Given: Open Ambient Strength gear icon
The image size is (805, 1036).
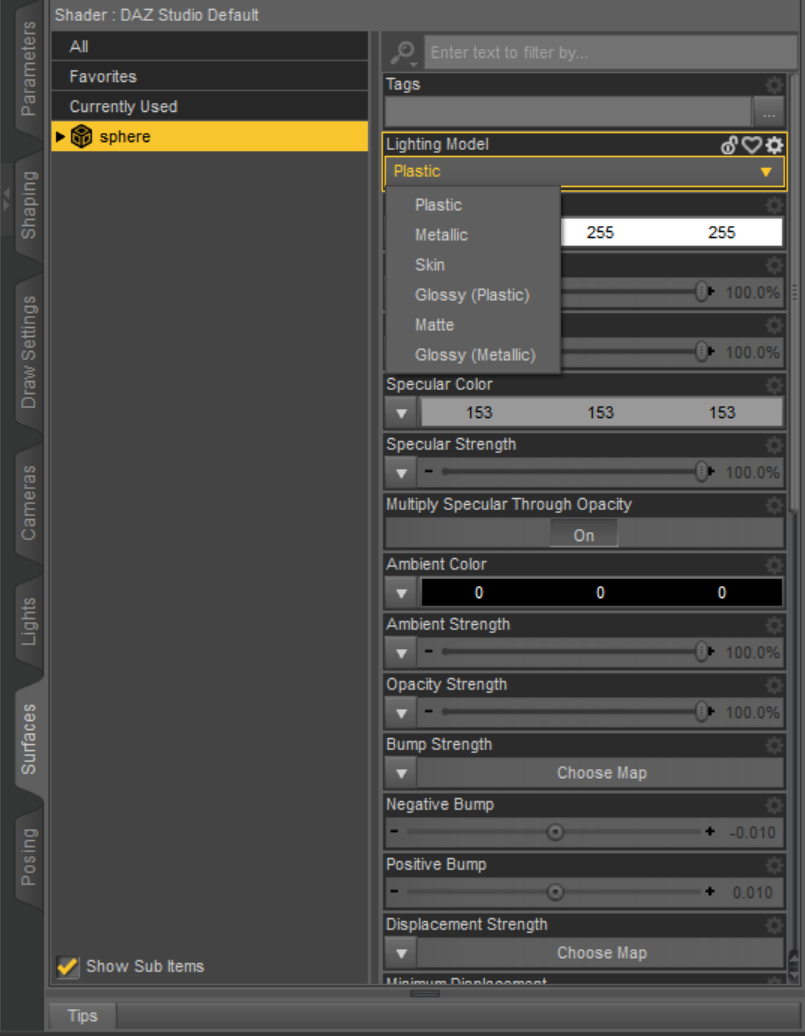Looking at the screenshot, I should point(774,625).
